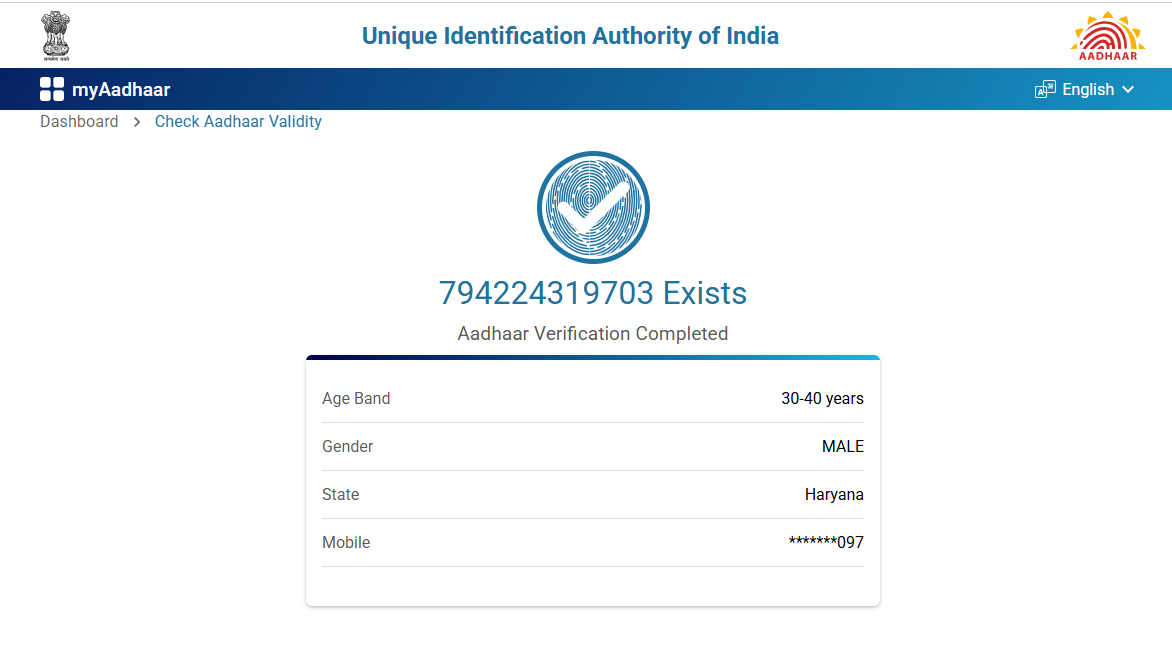Click the 794224319703 Exists heading
The width and height of the screenshot is (1172, 662).
click(x=592, y=293)
